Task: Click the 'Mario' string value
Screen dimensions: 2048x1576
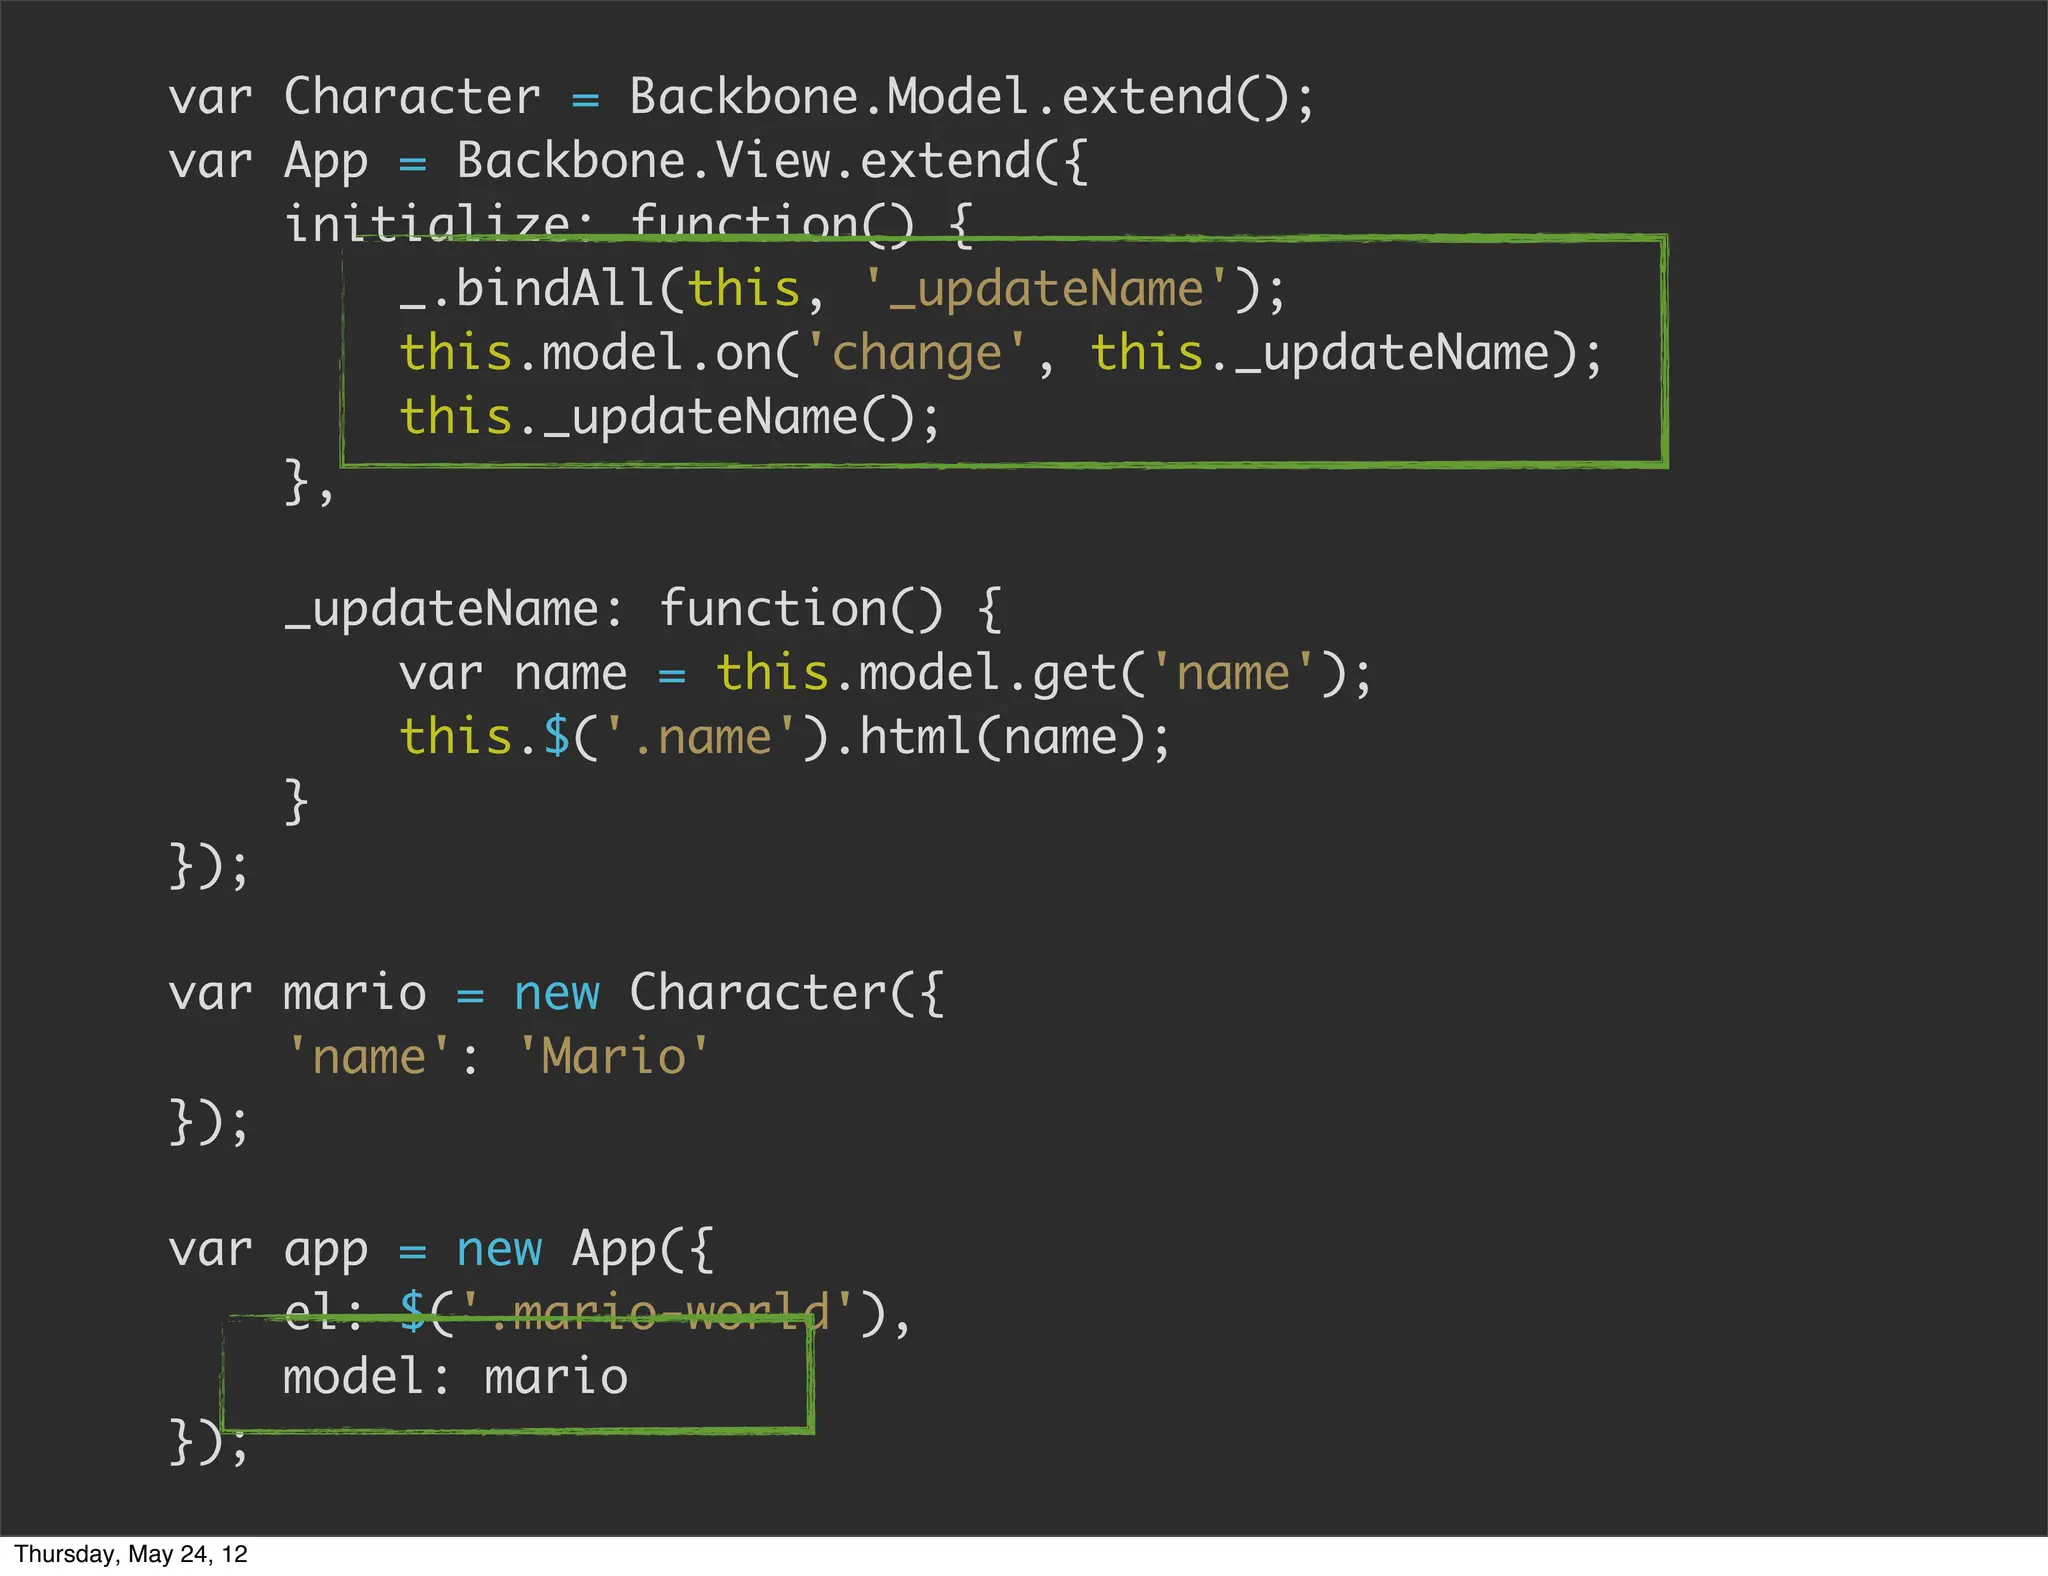Action: (x=613, y=1058)
